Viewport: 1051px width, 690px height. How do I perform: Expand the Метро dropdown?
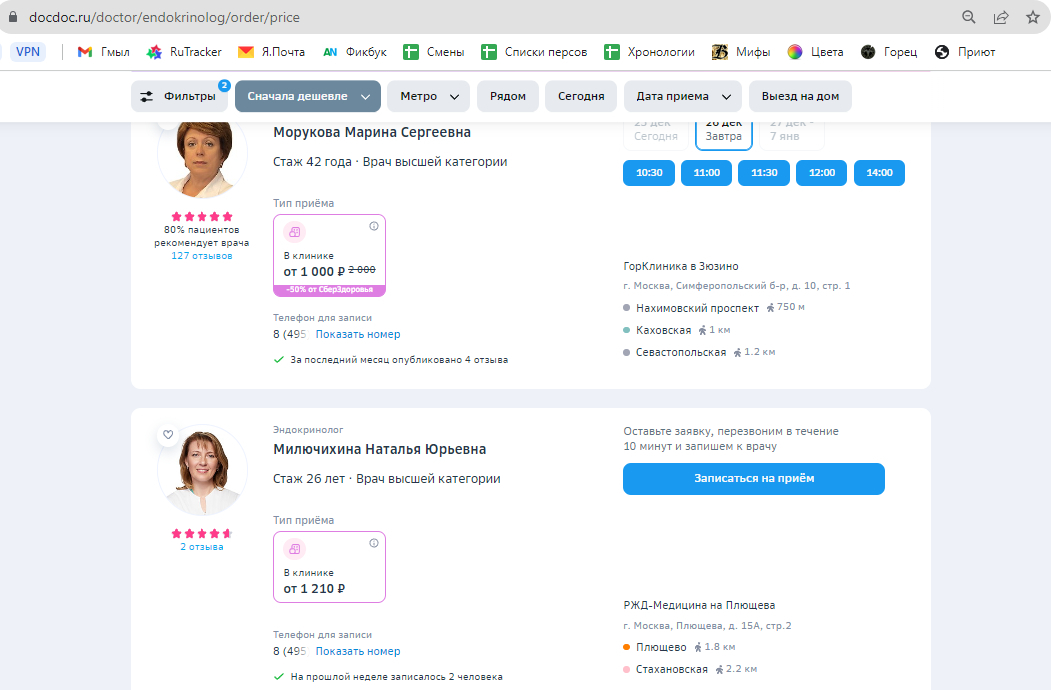[429, 97]
